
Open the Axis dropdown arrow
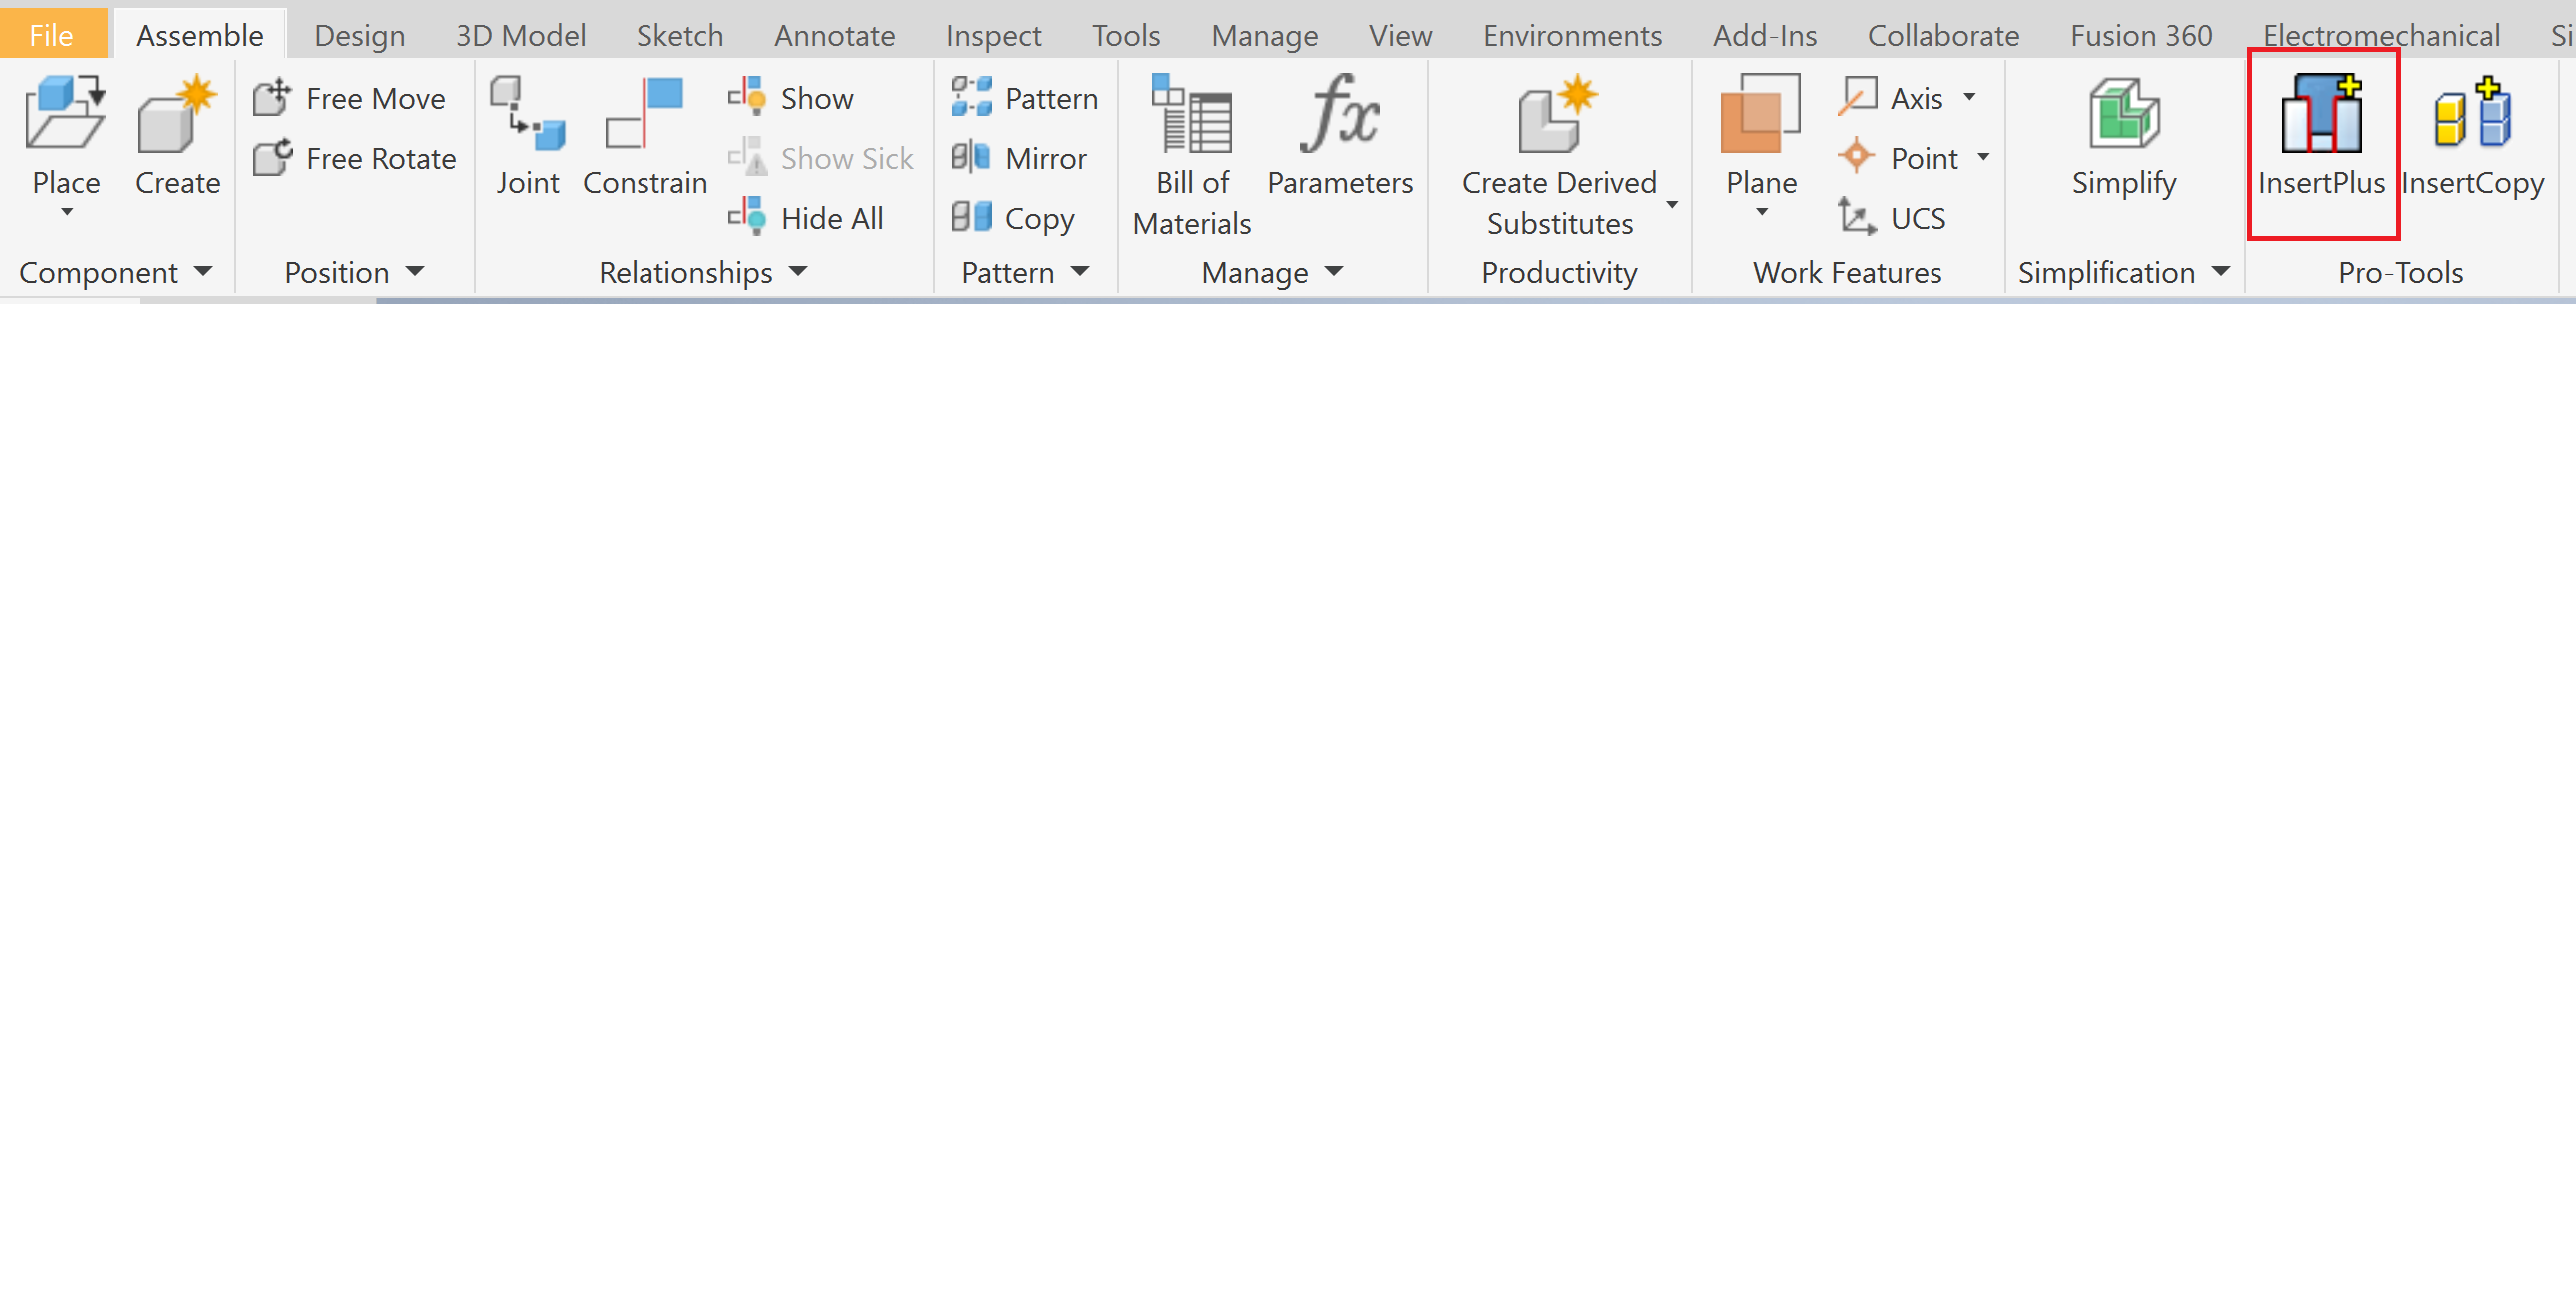pos(1969,97)
